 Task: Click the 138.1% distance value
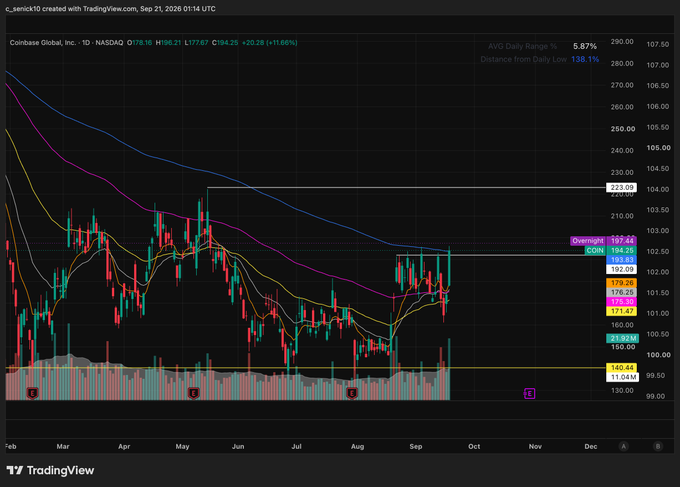pyautogui.click(x=585, y=59)
